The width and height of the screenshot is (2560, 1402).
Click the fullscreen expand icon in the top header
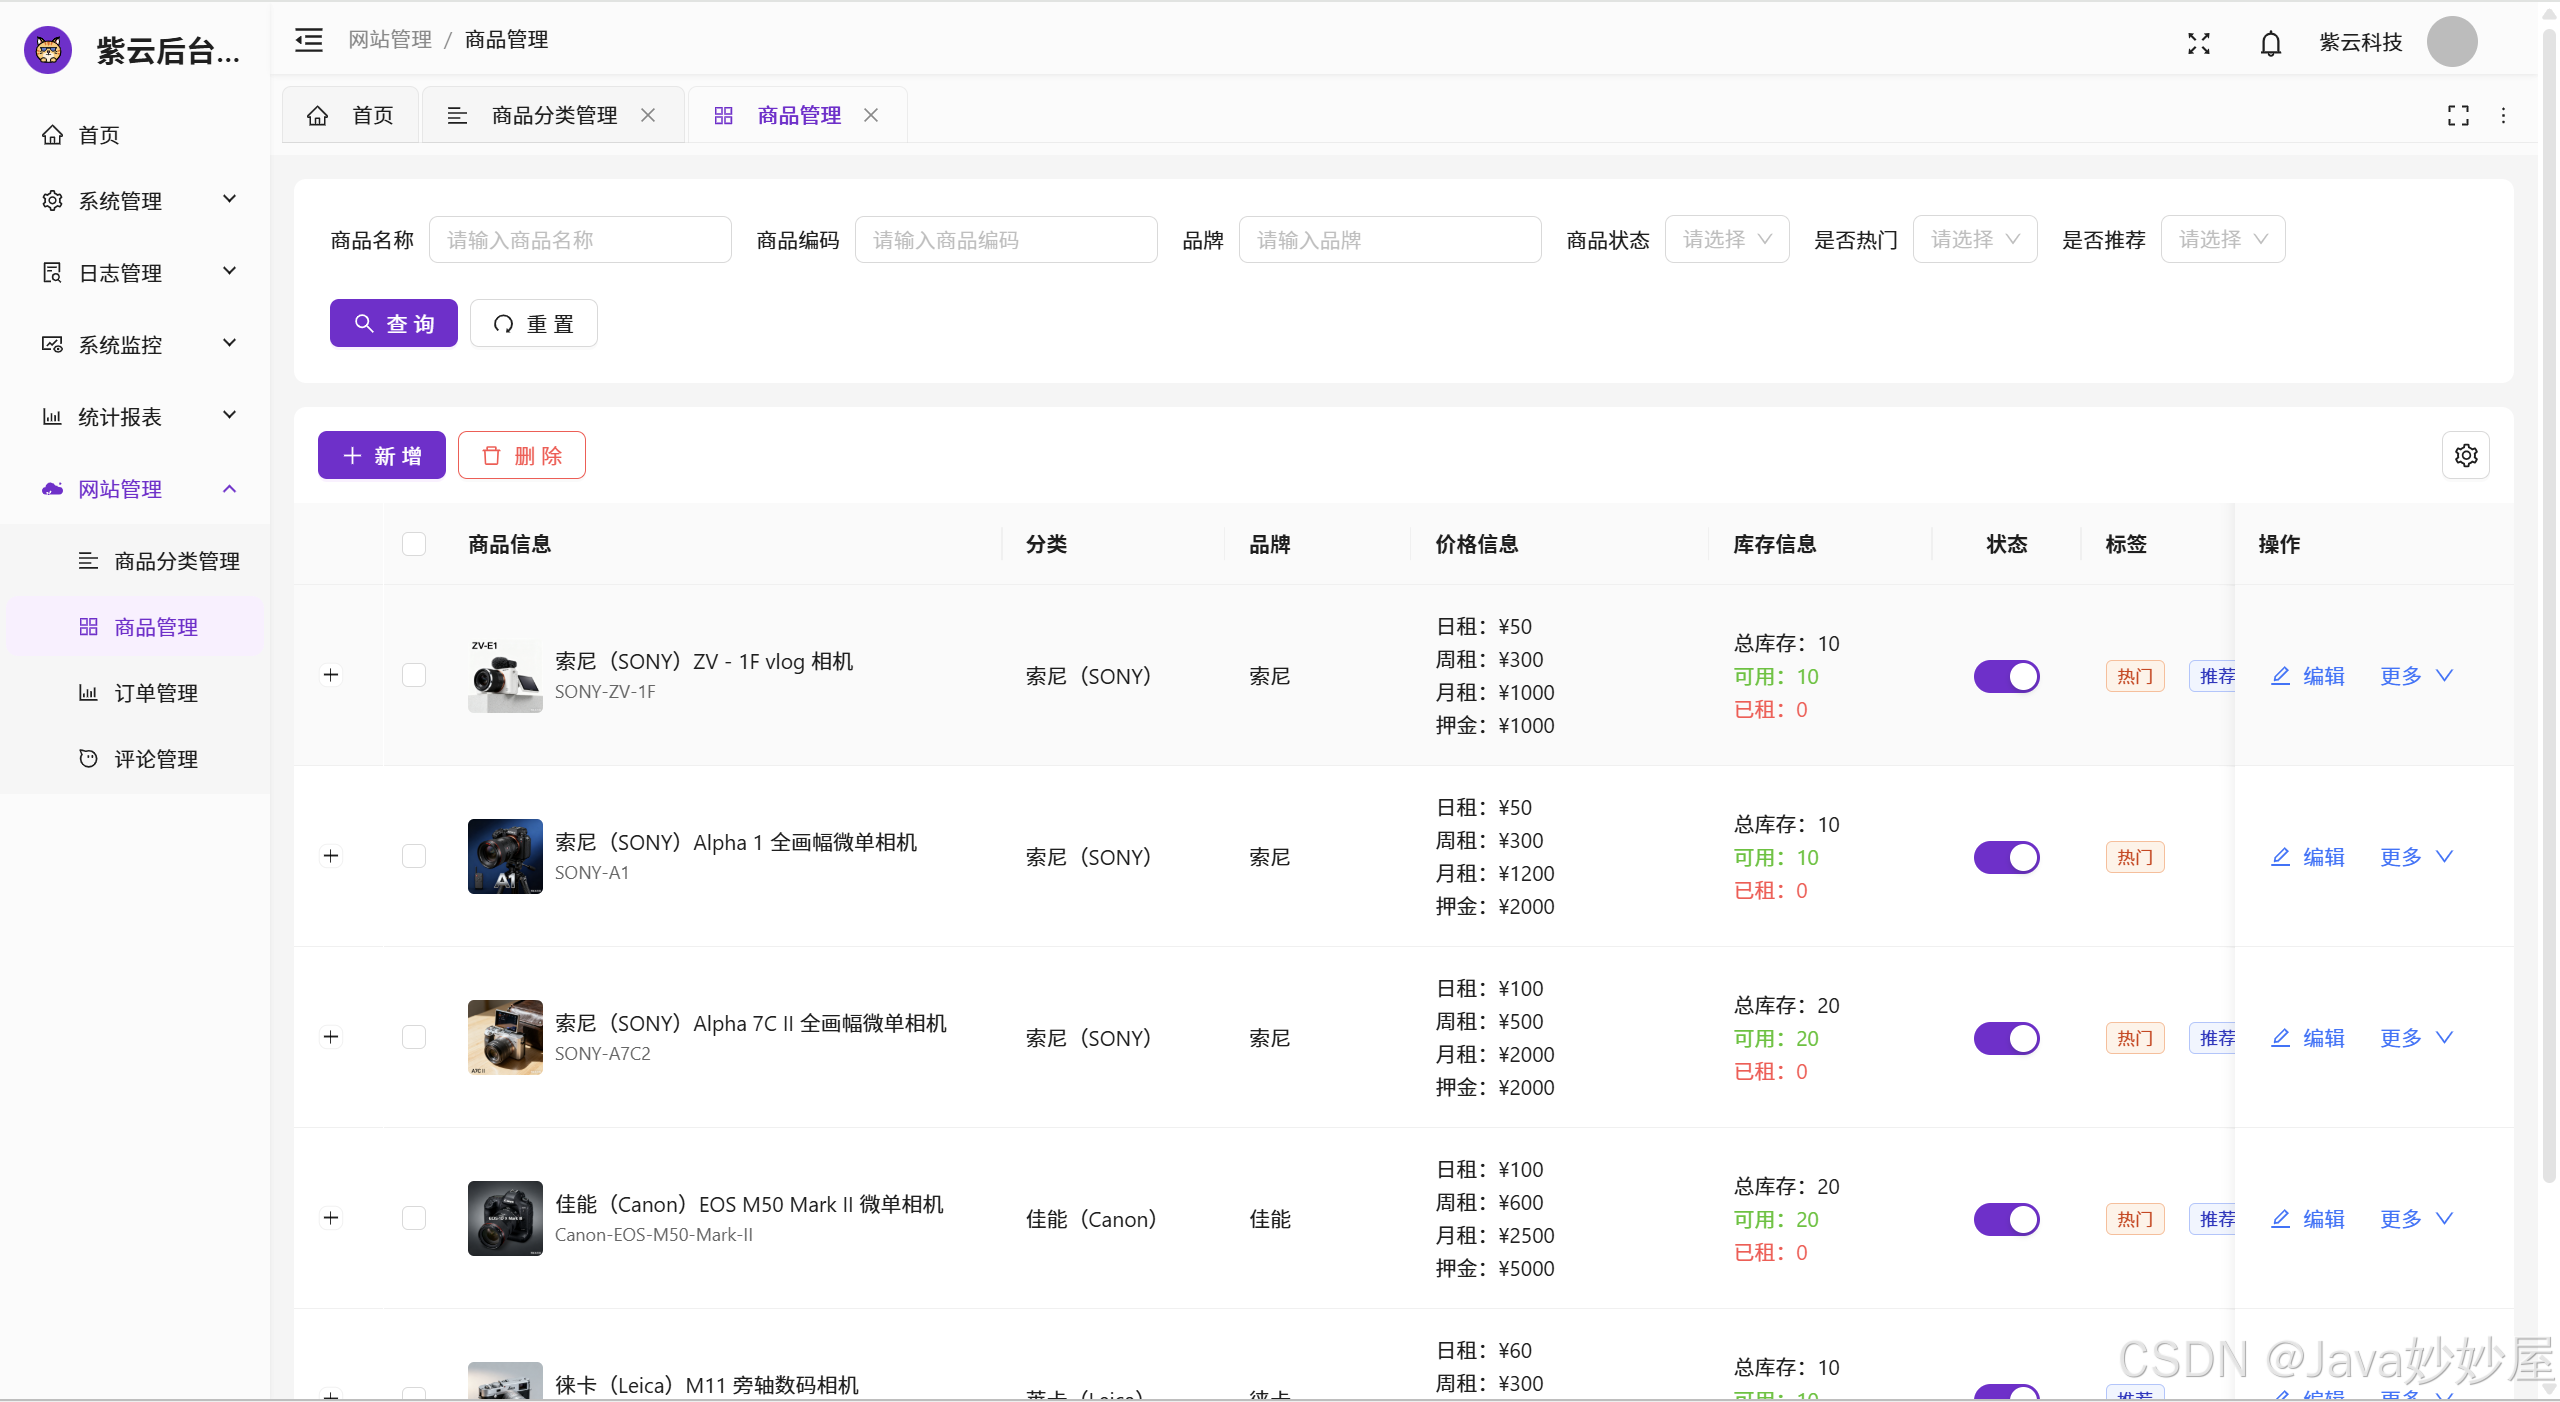2198,43
